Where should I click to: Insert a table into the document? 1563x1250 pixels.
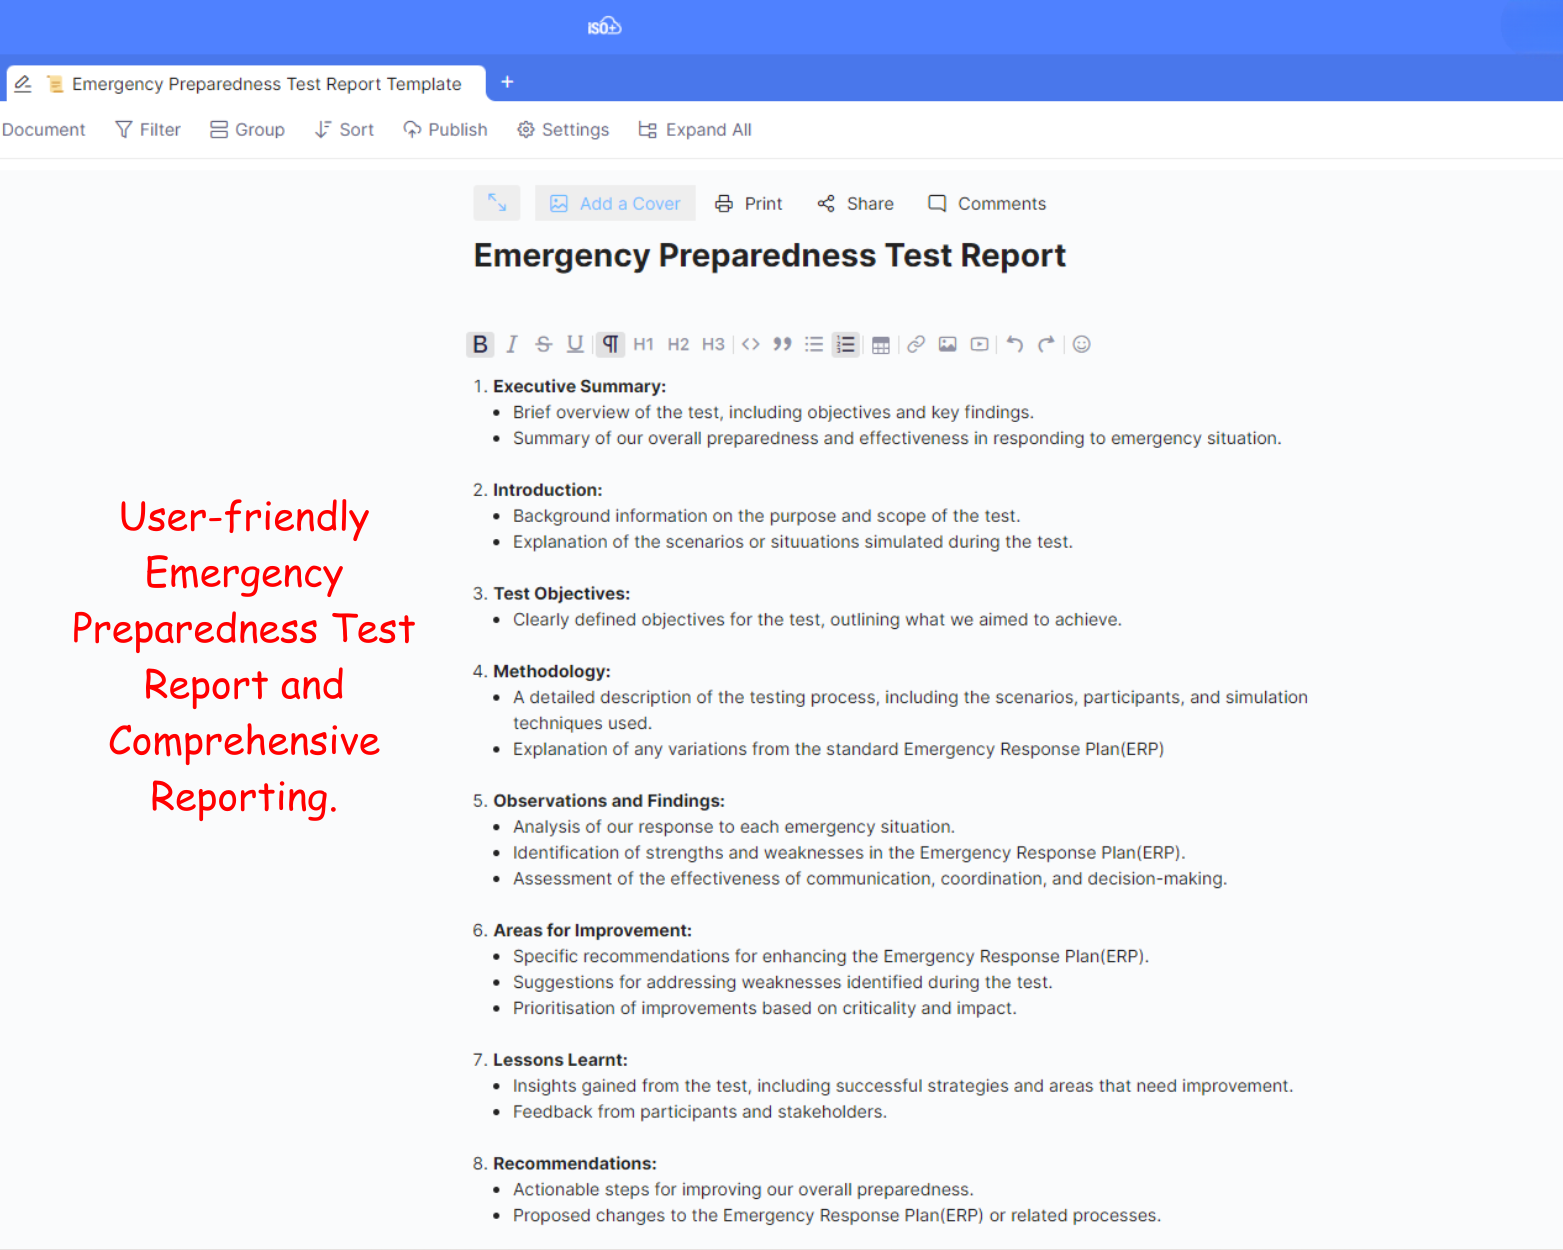tap(880, 345)
